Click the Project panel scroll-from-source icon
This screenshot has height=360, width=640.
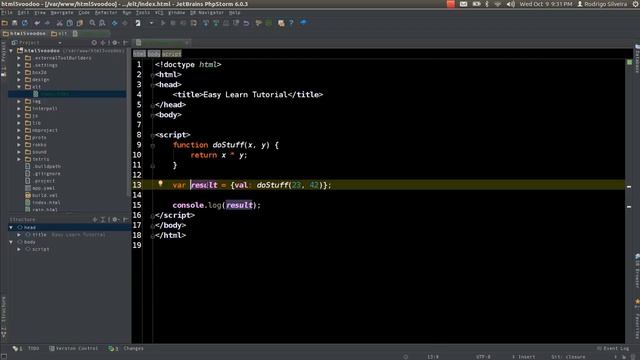coord(94,42)
